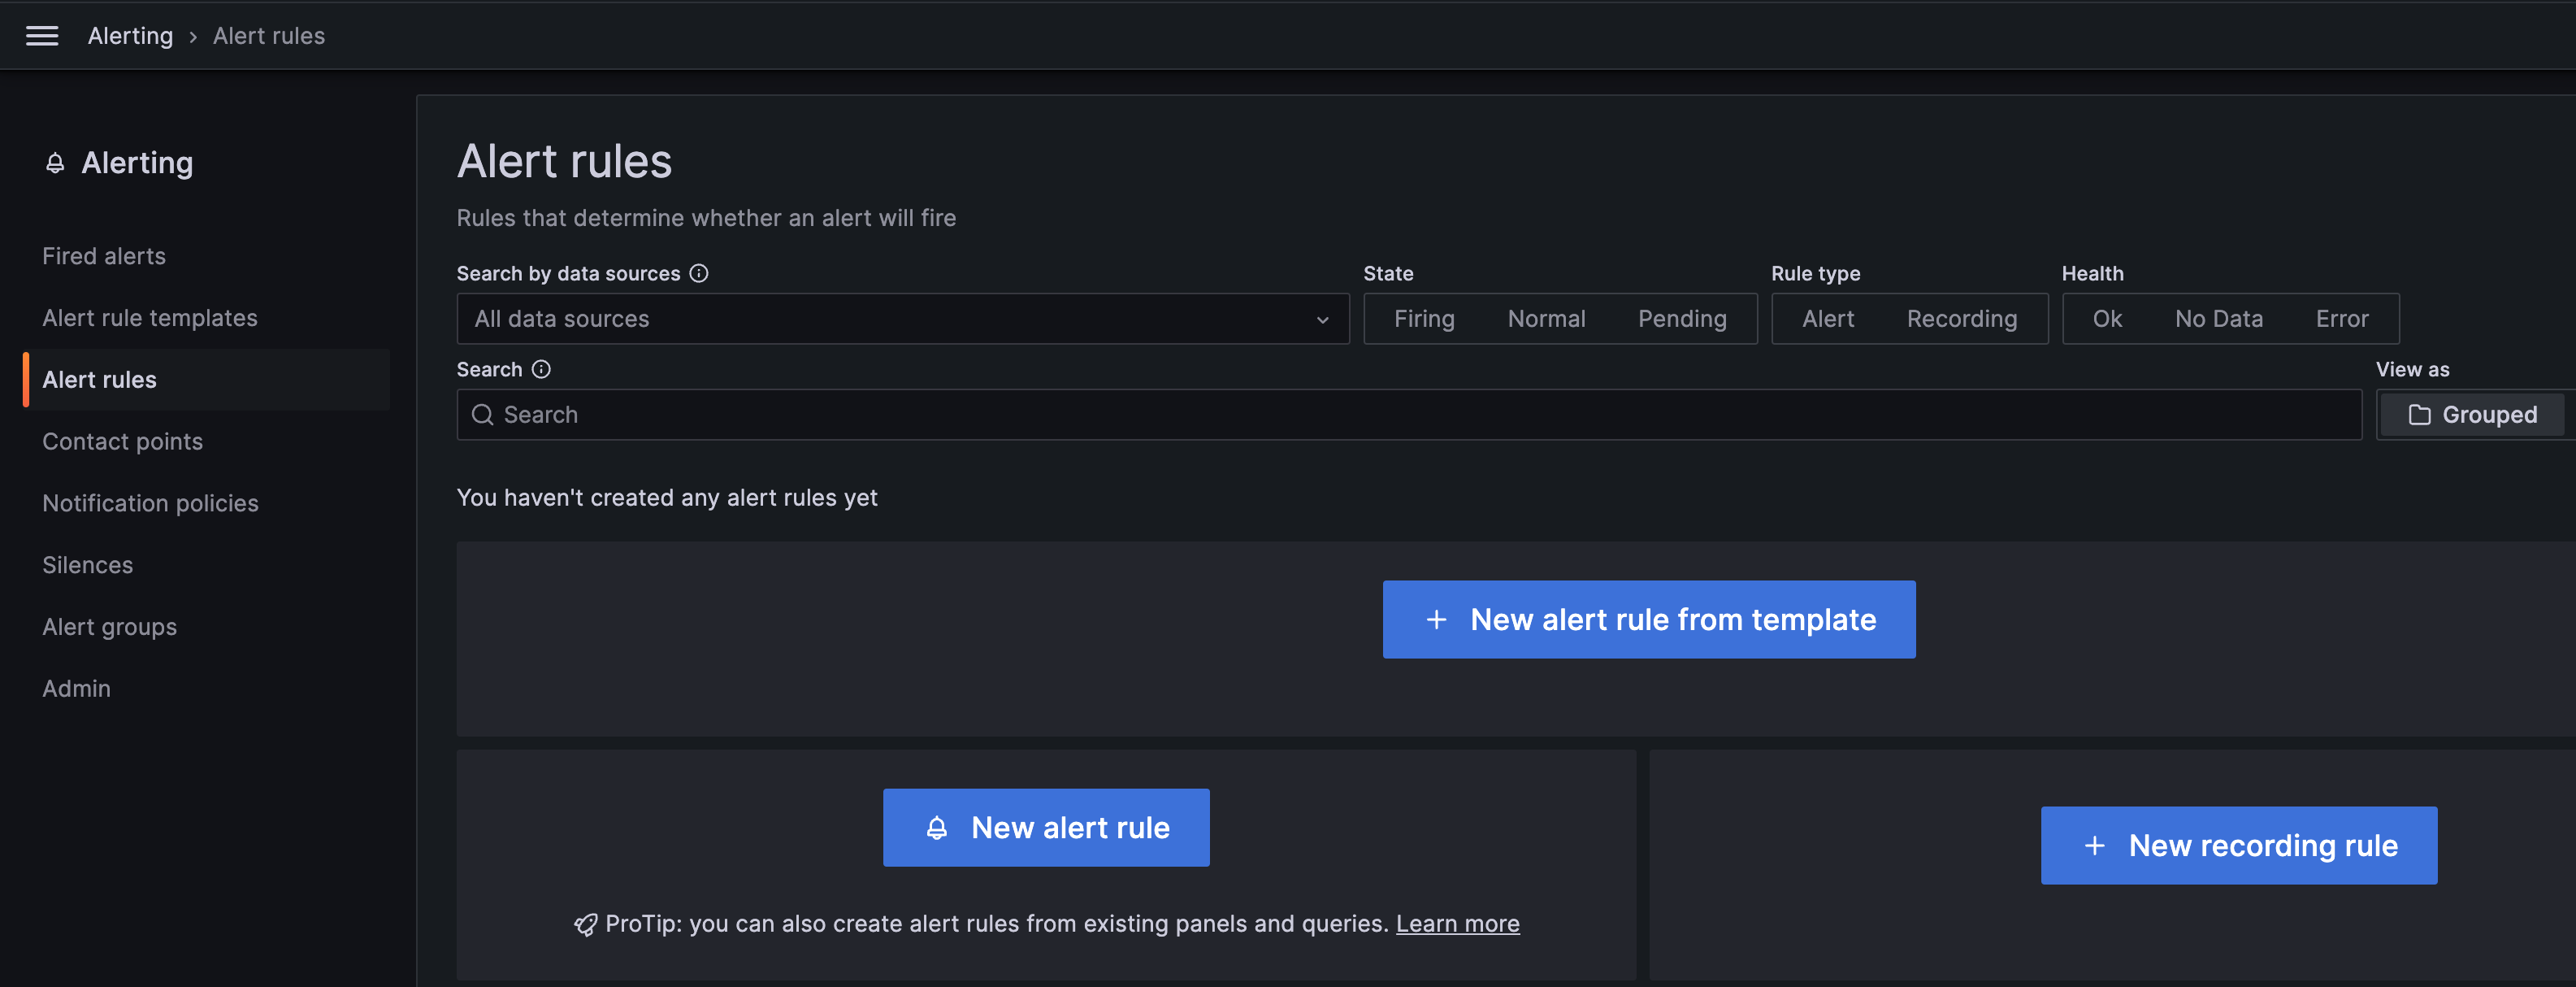Click the info circle icon next to Search
This screenshot has width=2576, height=987.
(x=542, y=368)
